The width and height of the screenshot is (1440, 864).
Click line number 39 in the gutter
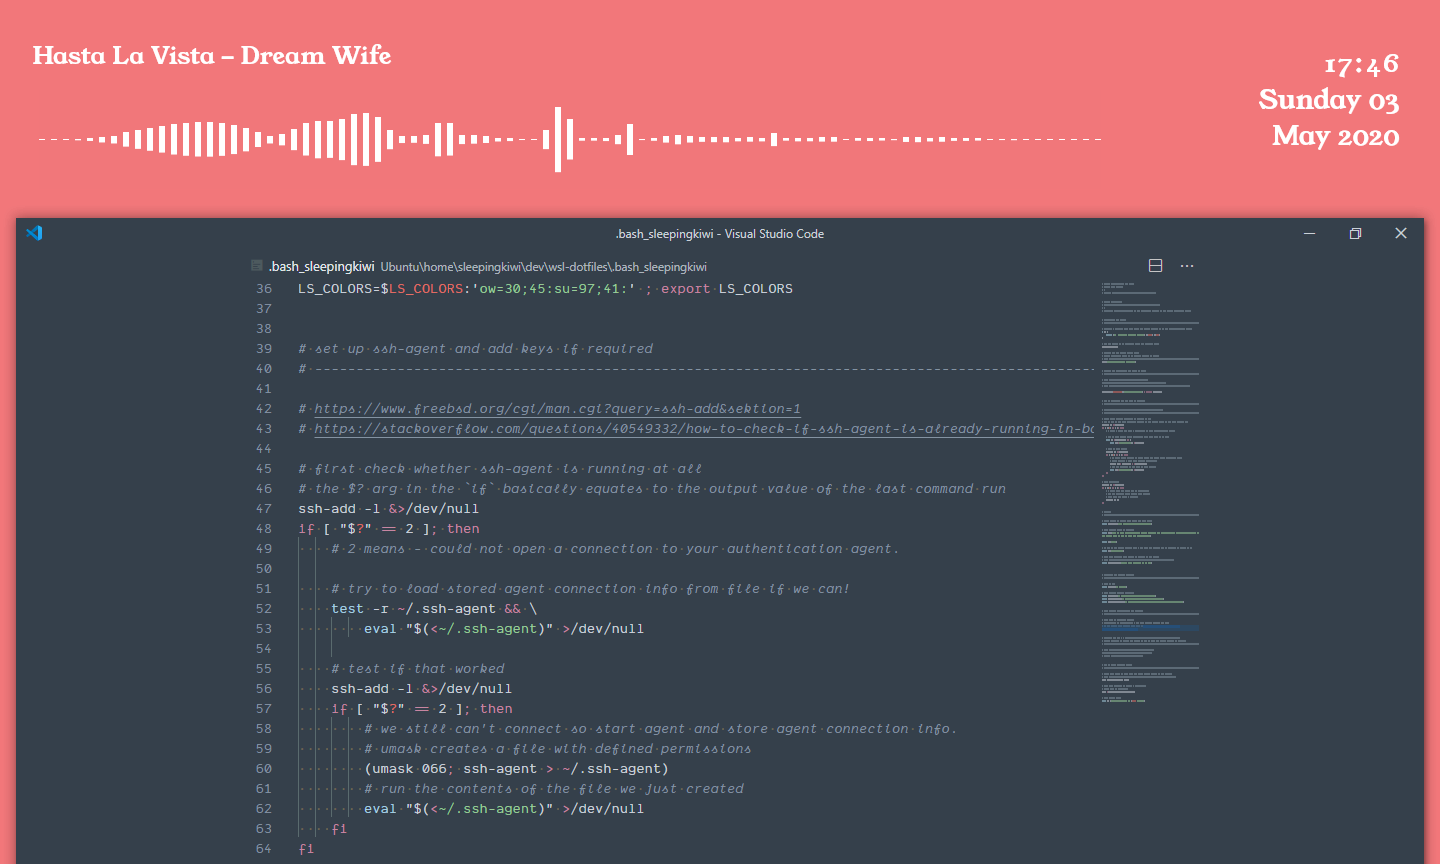[264, 349]
